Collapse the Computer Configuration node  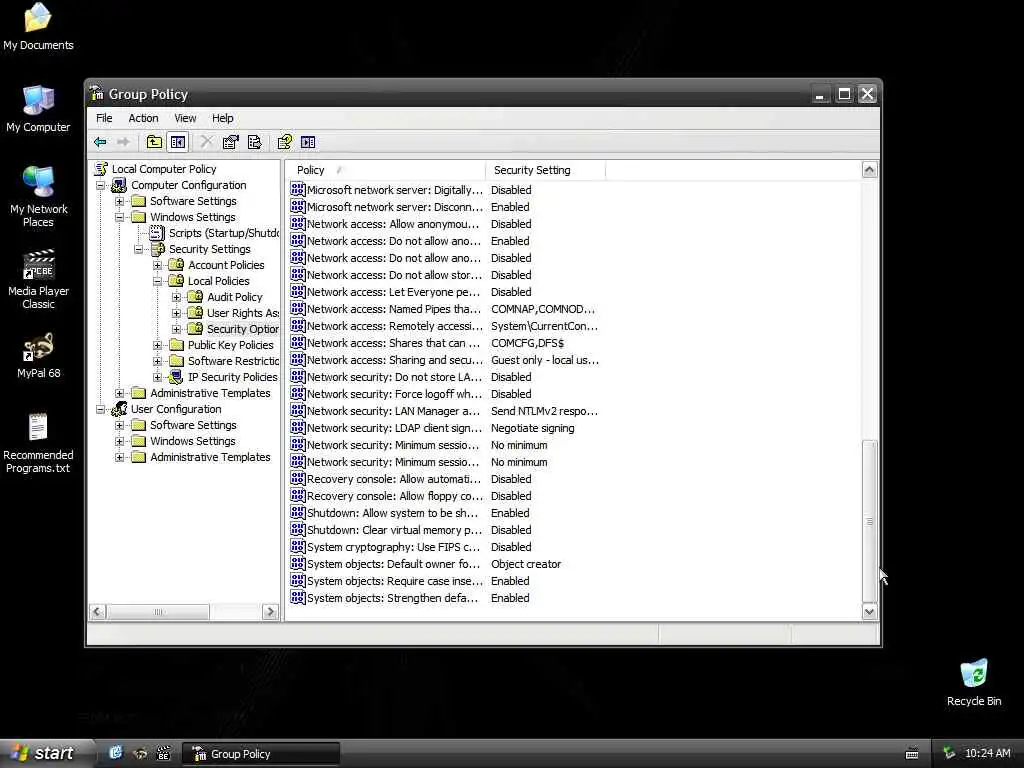tap(101, 185)
